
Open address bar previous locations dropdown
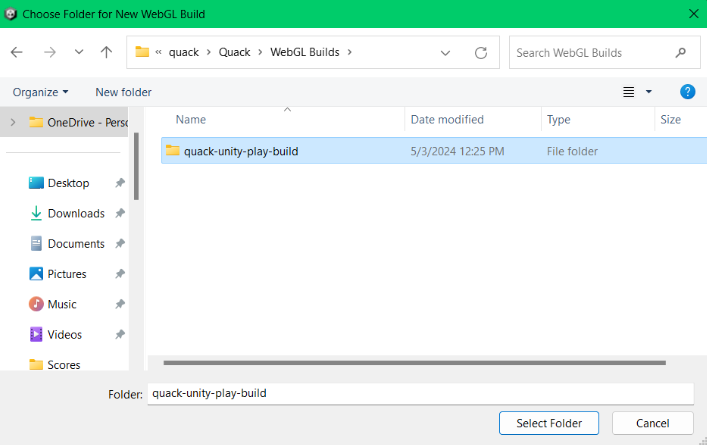click(445, 53)
